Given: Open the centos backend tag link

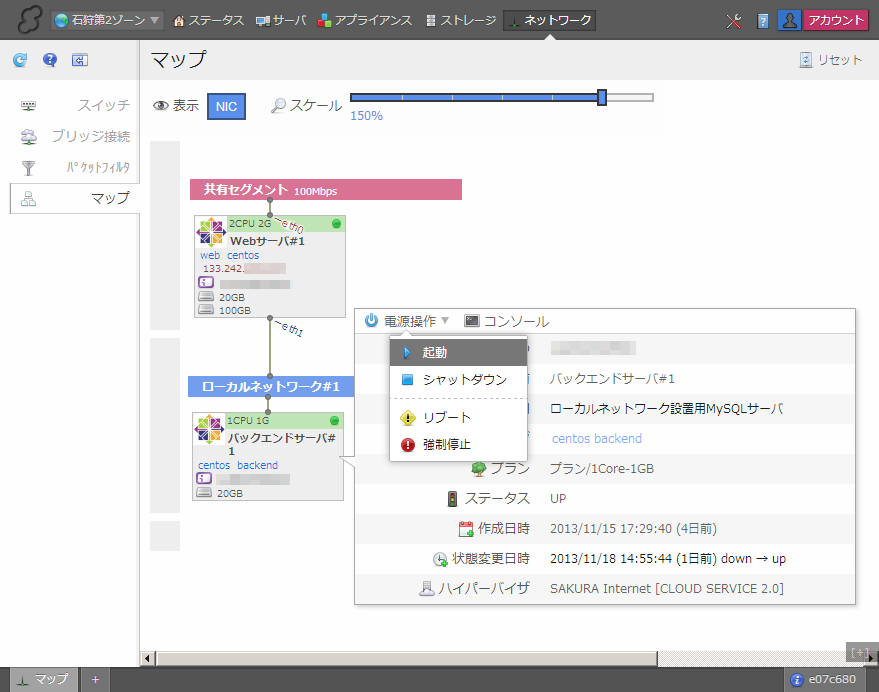Looking at the screenshot, I should (x=596, y=438).
